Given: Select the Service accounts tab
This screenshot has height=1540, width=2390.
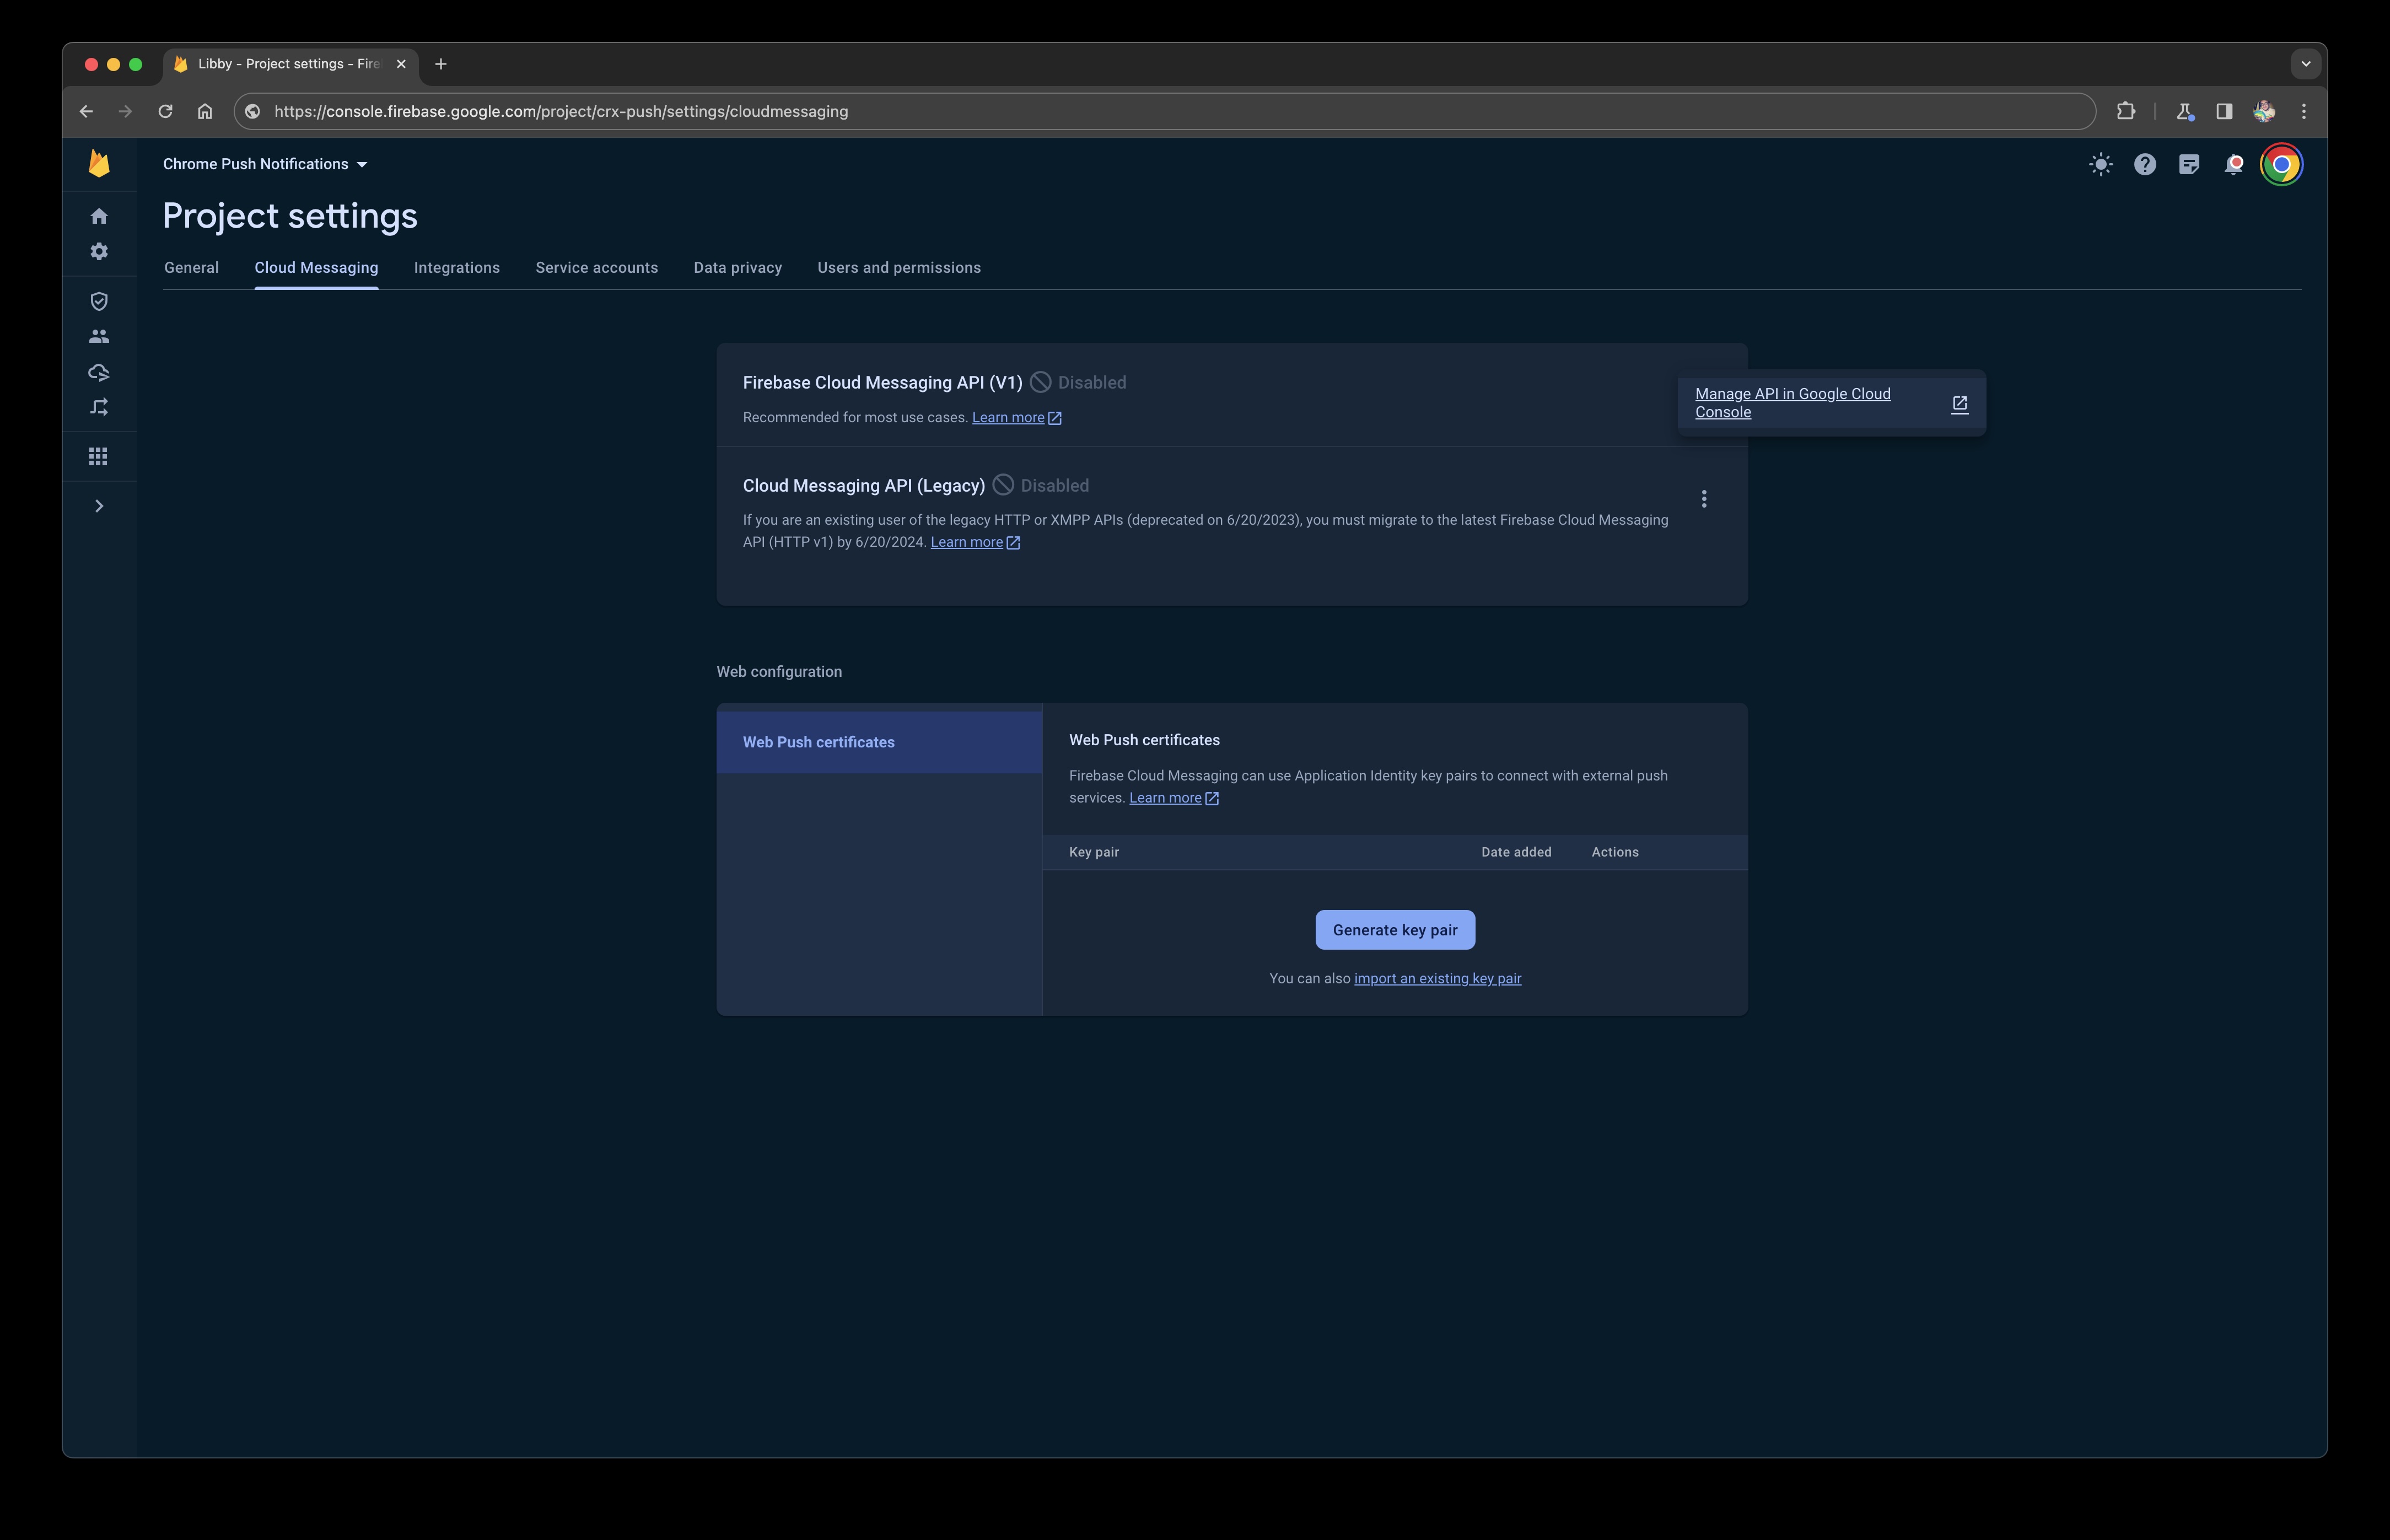Looking at the screenshot, I should (596, 267).
